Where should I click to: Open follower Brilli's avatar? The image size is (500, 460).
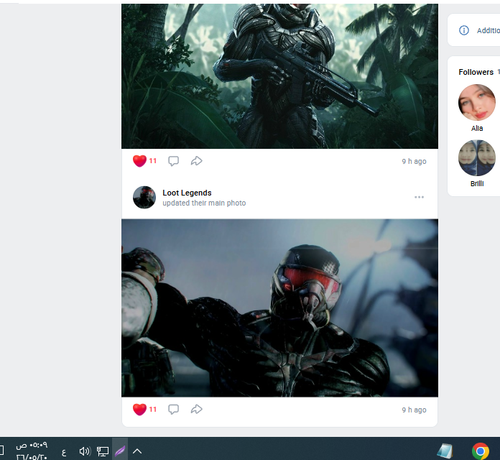477,158
